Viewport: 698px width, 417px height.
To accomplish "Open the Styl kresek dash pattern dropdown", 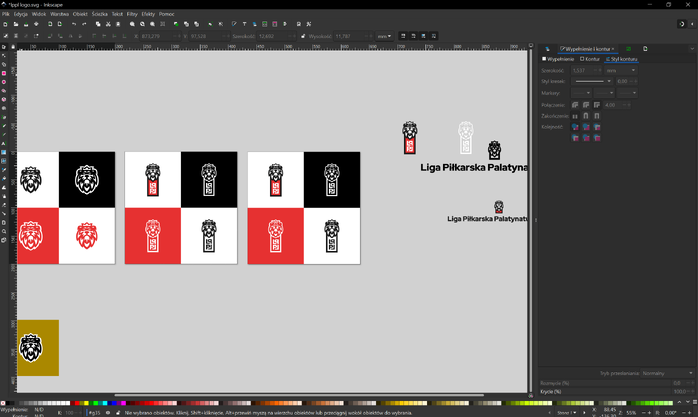I will (x=592, y=81).
